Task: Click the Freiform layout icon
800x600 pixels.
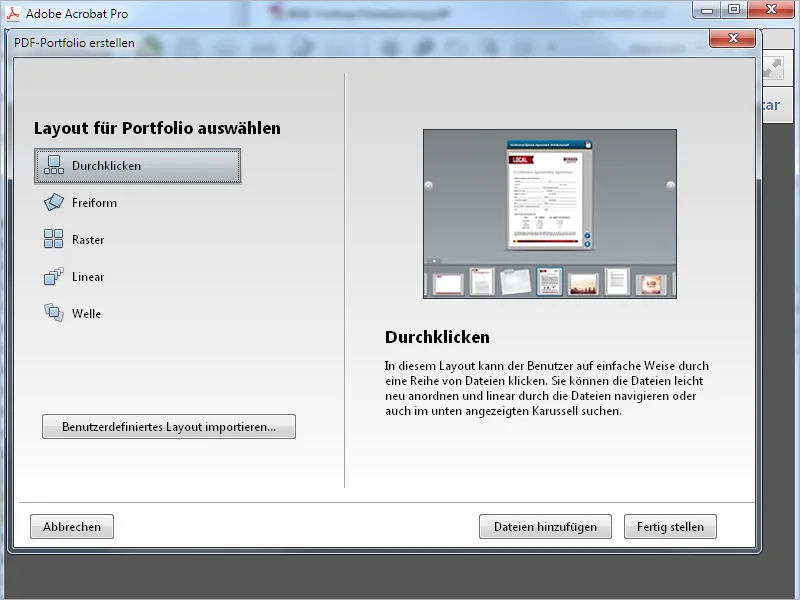Action: click(x=54, y=202)
